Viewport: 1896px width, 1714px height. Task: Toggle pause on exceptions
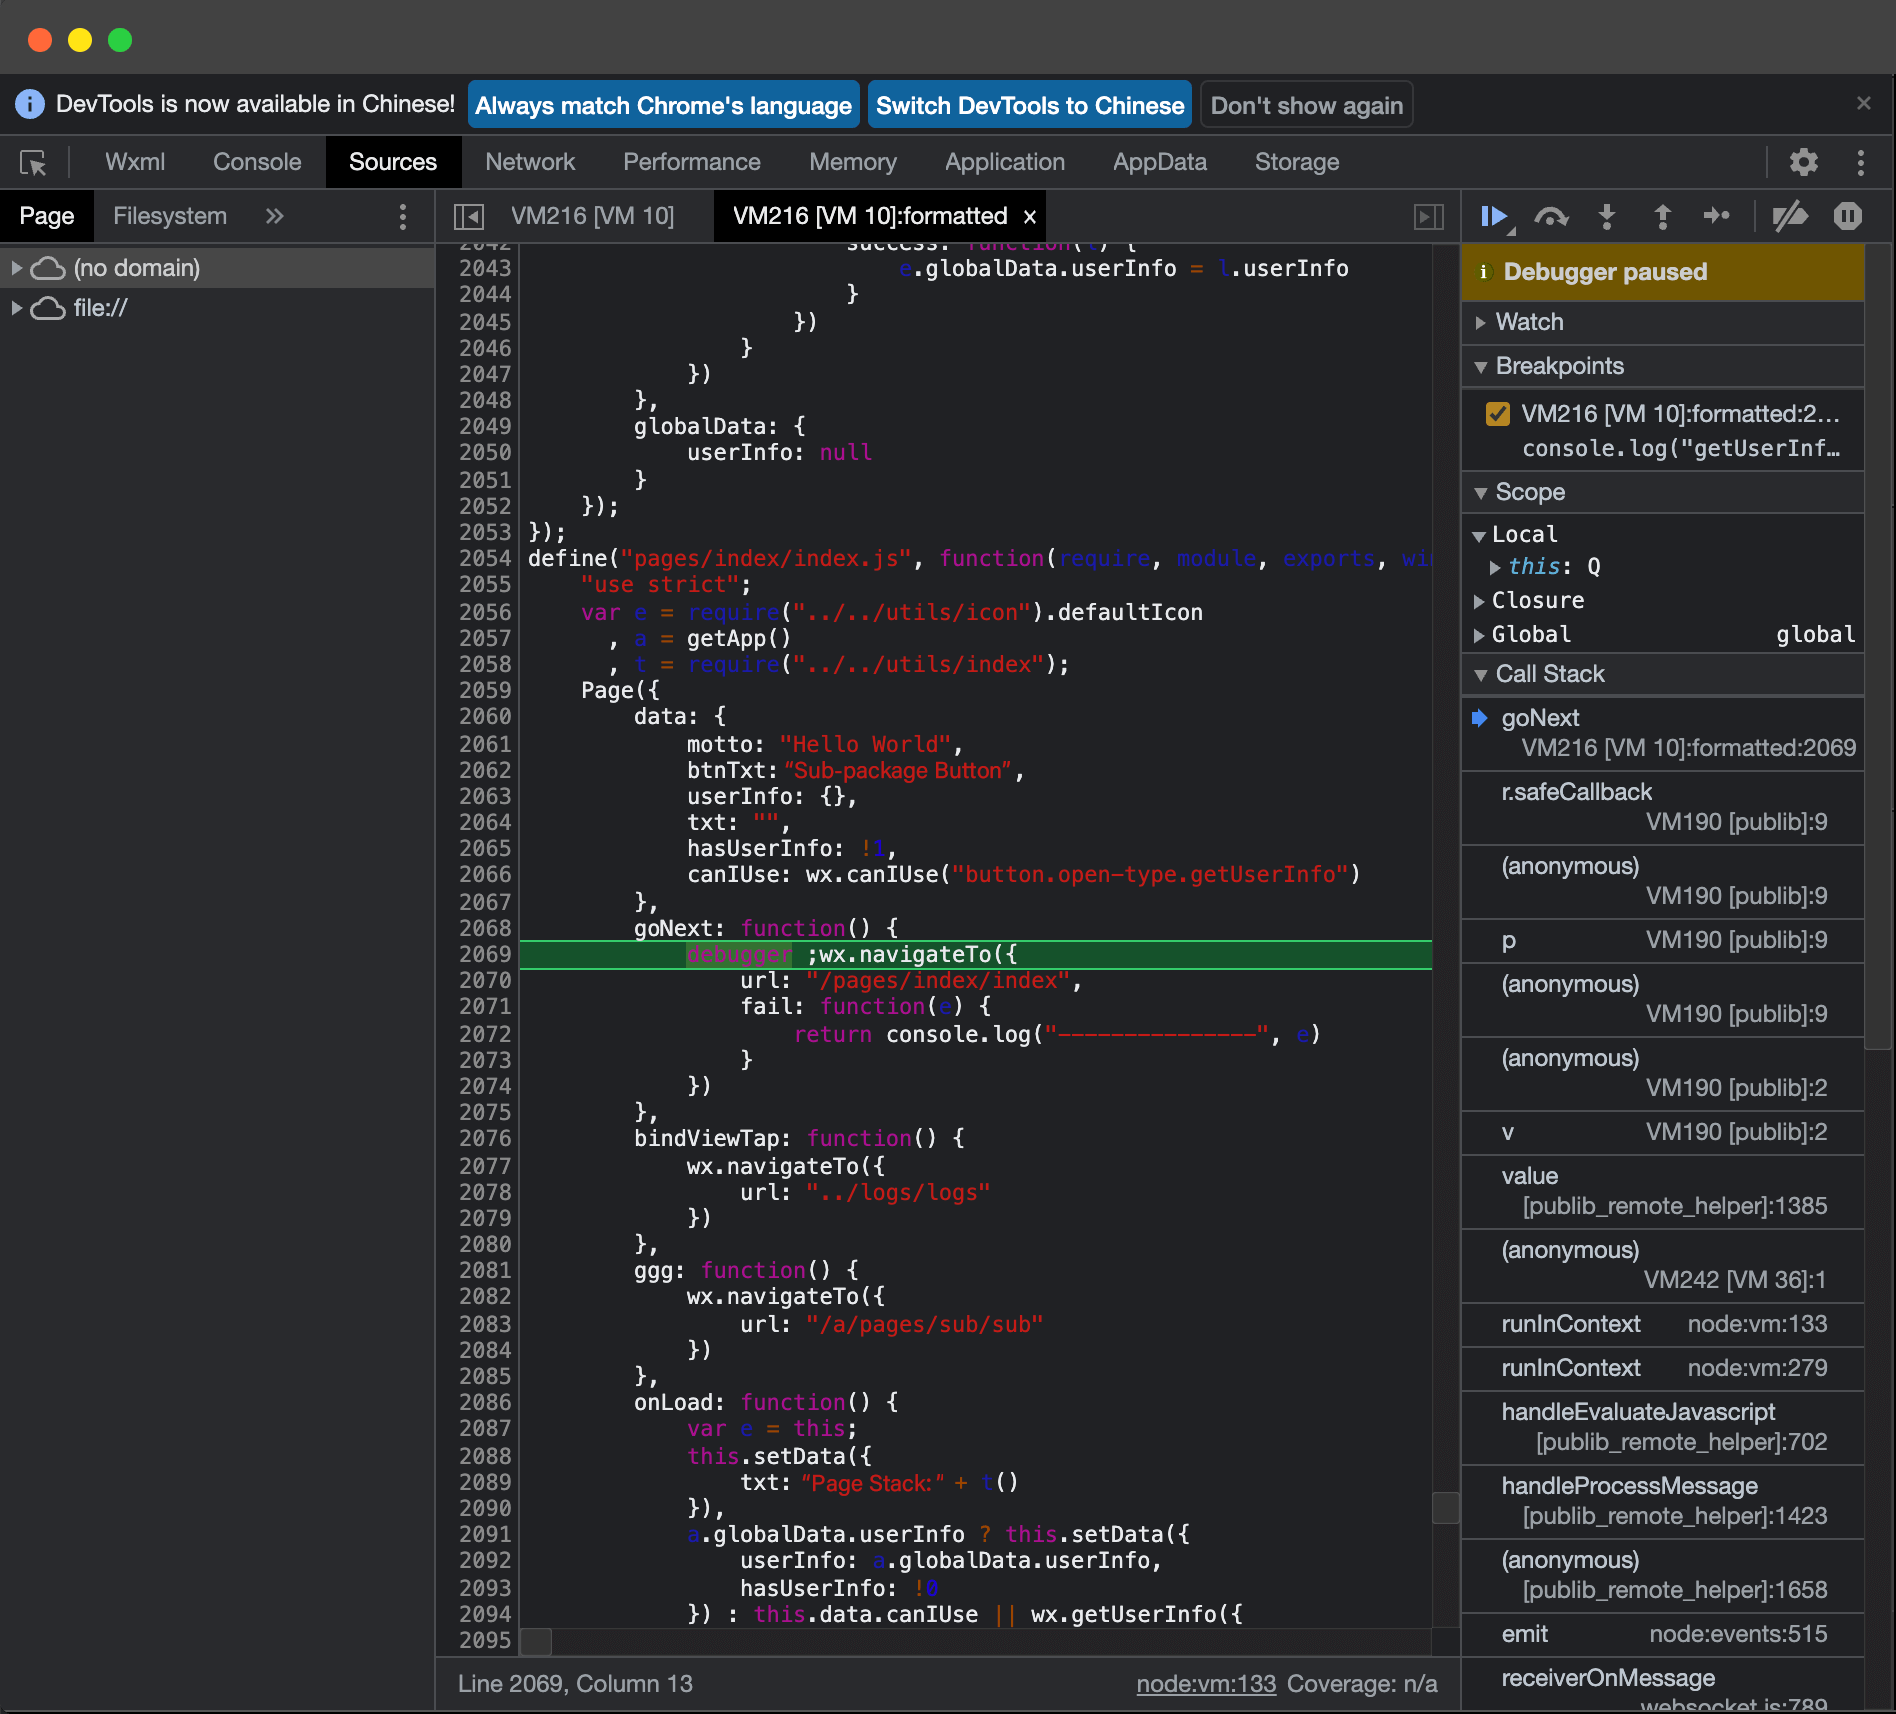tap(1847, 216)
